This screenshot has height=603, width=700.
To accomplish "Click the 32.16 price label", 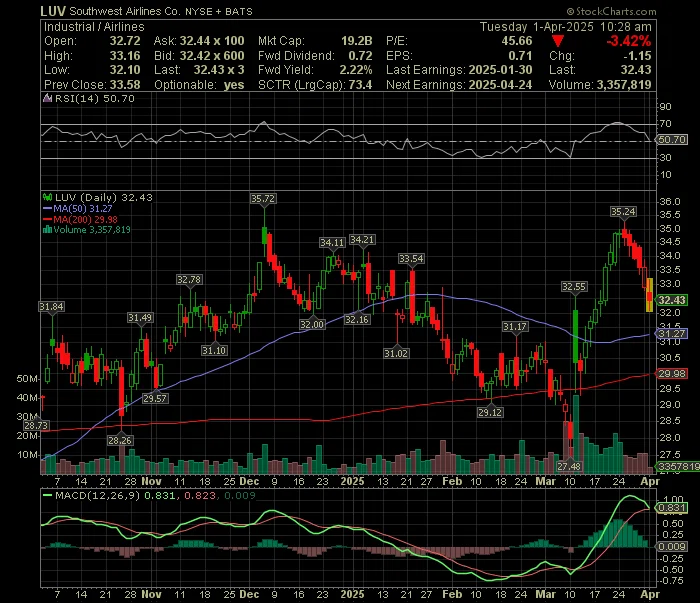I will coord(357,319).
